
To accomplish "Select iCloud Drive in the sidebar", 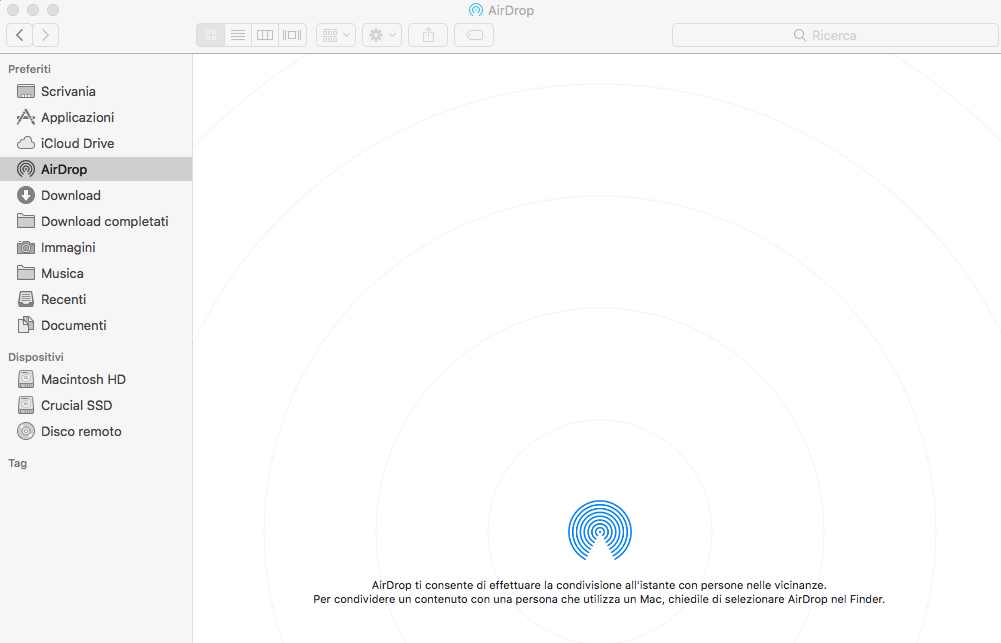I will pos(77,144).
